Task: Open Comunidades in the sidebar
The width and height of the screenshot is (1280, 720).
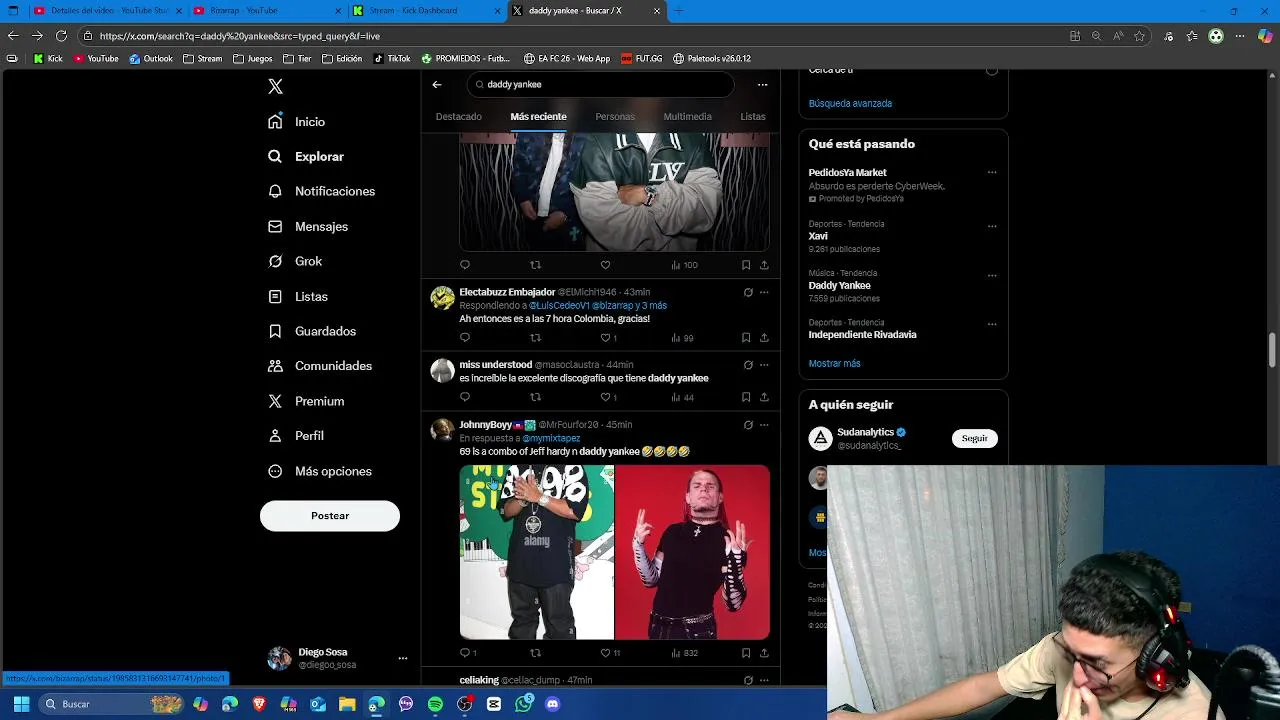Action: pos(320,366)
